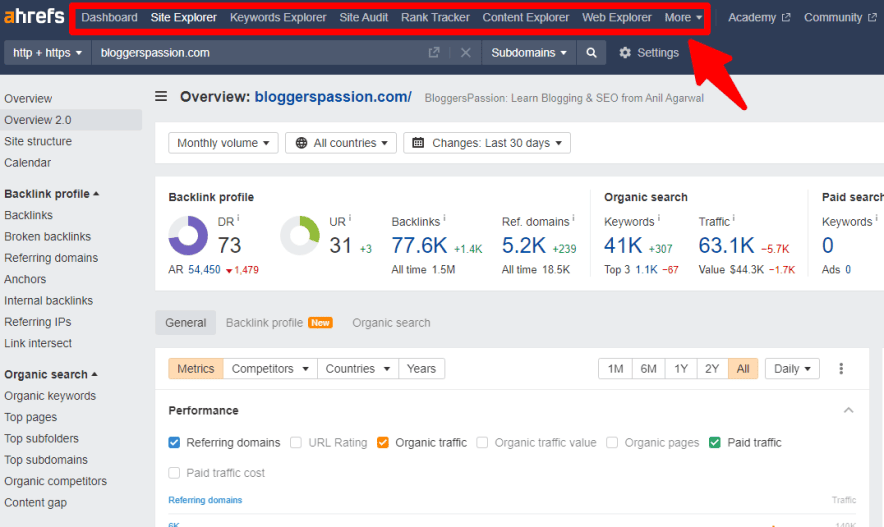This screenshot has width=884, height=527.
Task: Open the bloggerspassion.com/ title link
Action: point(333,97)
